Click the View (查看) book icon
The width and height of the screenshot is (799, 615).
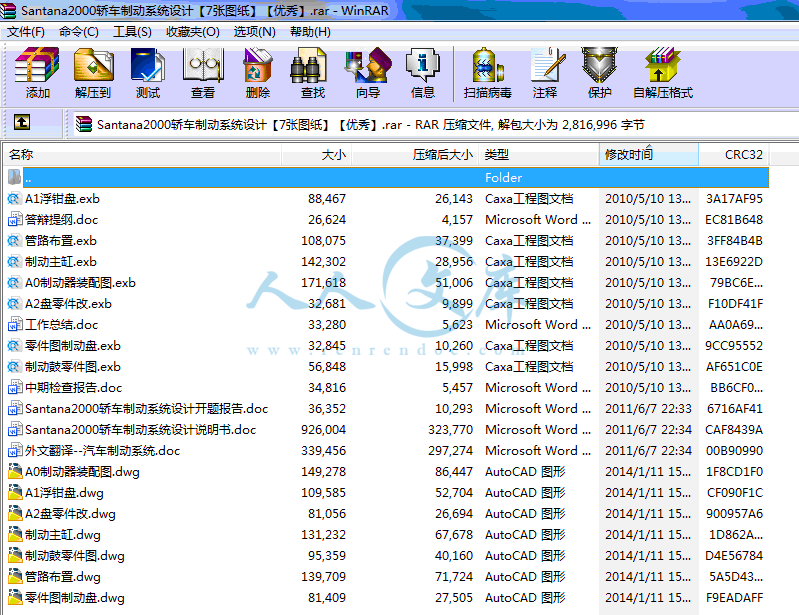203,65
